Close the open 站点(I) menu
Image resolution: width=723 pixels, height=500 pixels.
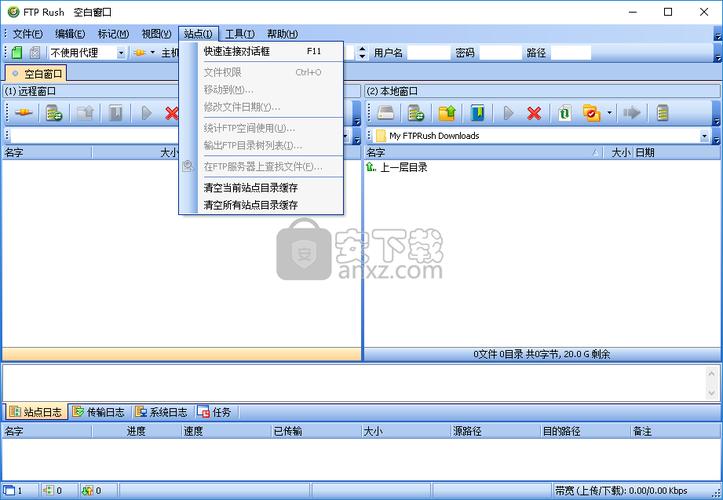198,34
